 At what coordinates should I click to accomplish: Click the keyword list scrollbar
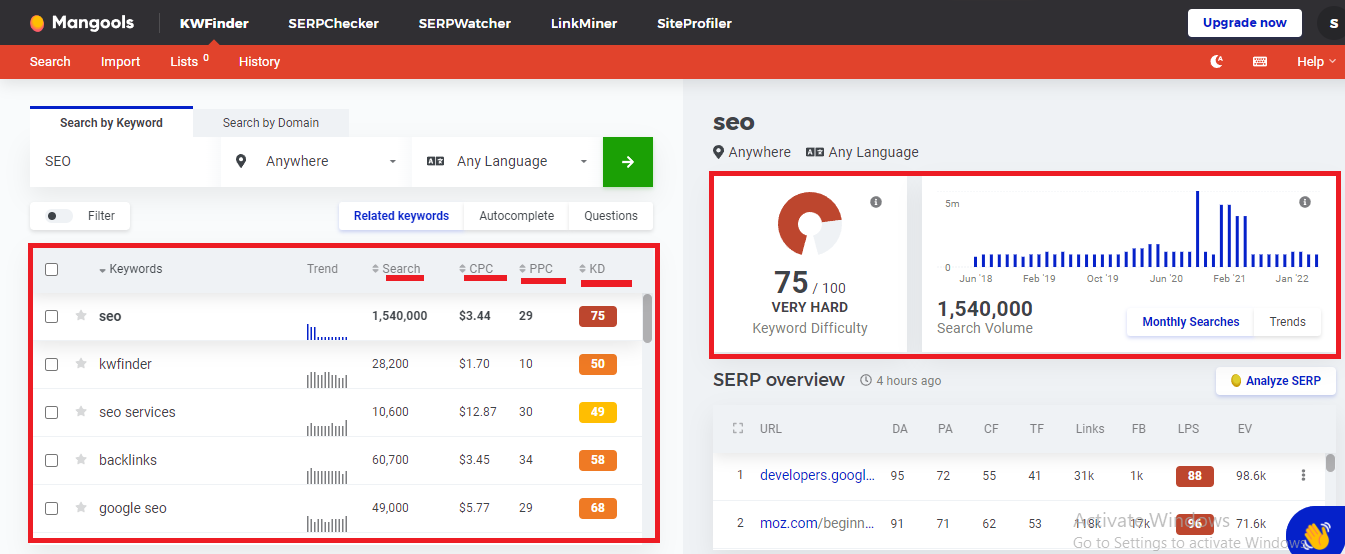pos(647,318)
